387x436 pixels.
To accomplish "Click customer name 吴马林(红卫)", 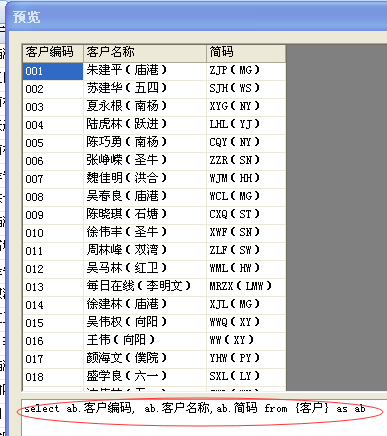I will click(145, 269).
